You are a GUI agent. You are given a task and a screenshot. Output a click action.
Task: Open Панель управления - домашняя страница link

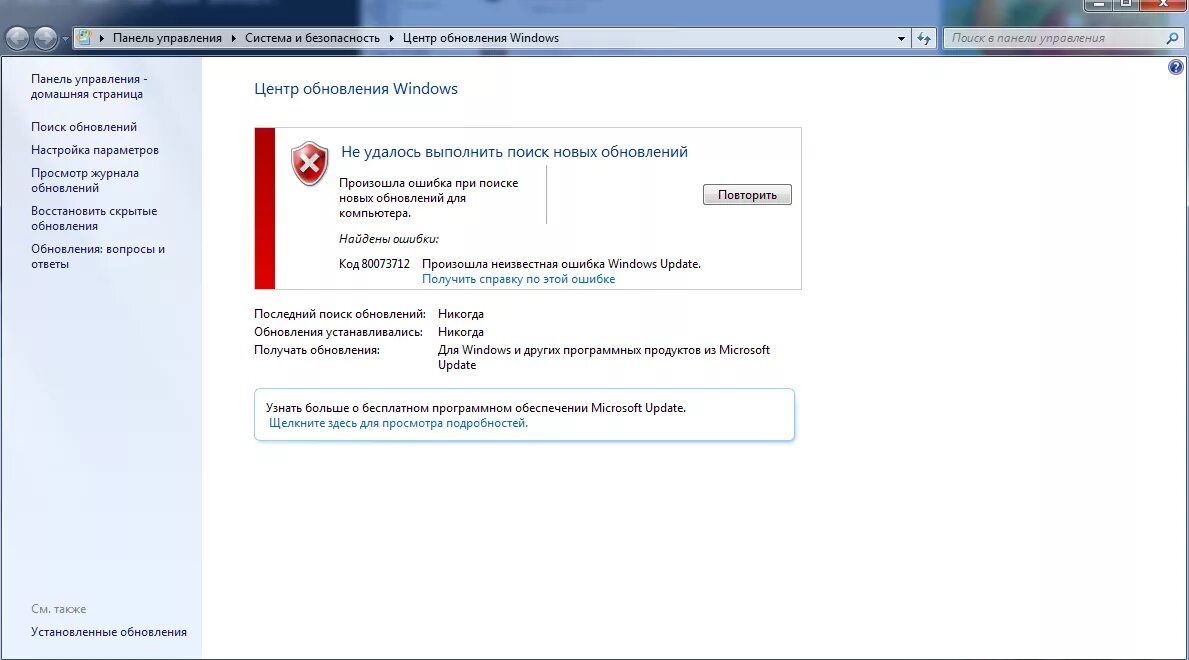pyautogui.click(x=89, y=86)
